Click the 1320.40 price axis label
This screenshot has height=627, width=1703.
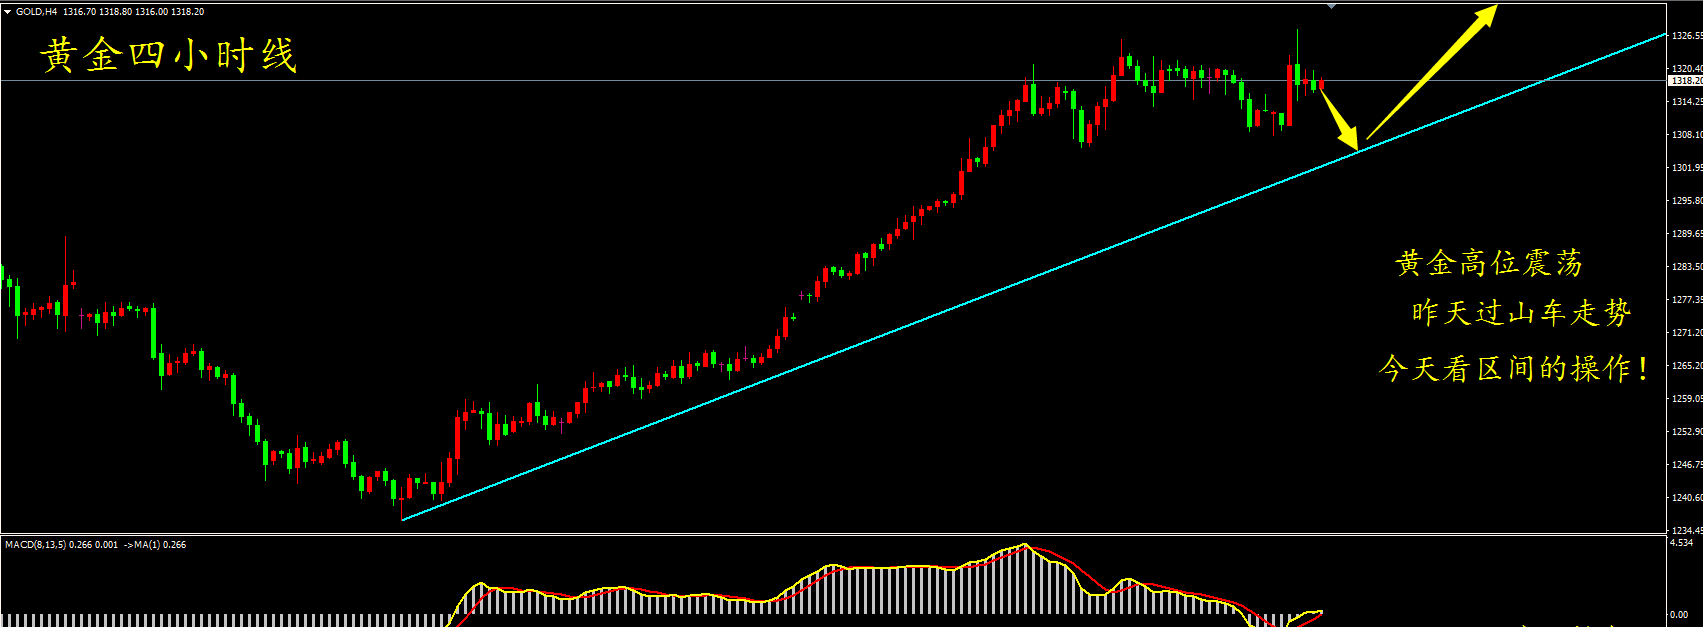[1687, 69]
